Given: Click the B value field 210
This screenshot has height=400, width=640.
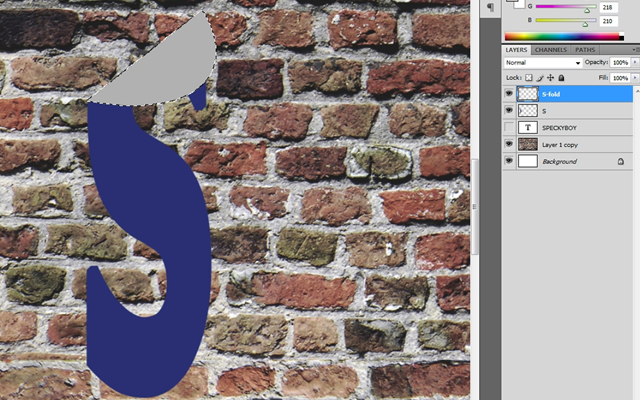Looking at the screenshot, I should click(609, 21).
